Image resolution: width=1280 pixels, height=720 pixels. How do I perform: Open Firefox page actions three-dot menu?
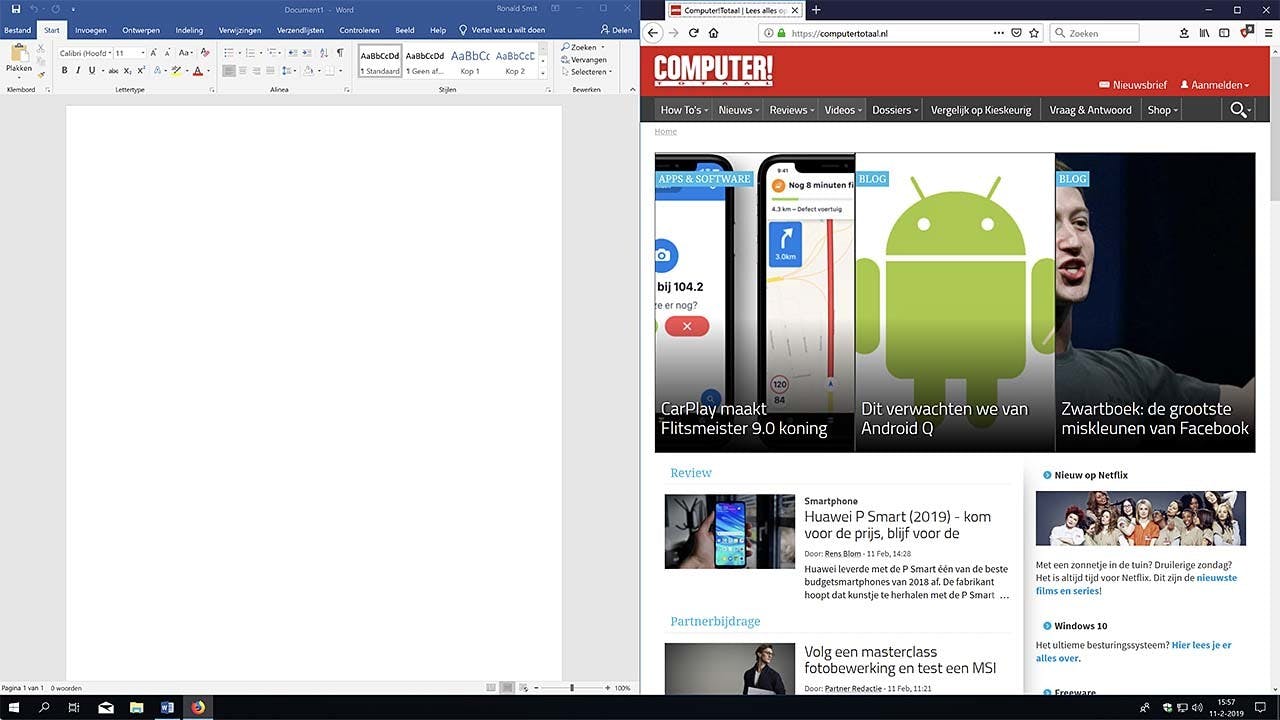[998, 33]
